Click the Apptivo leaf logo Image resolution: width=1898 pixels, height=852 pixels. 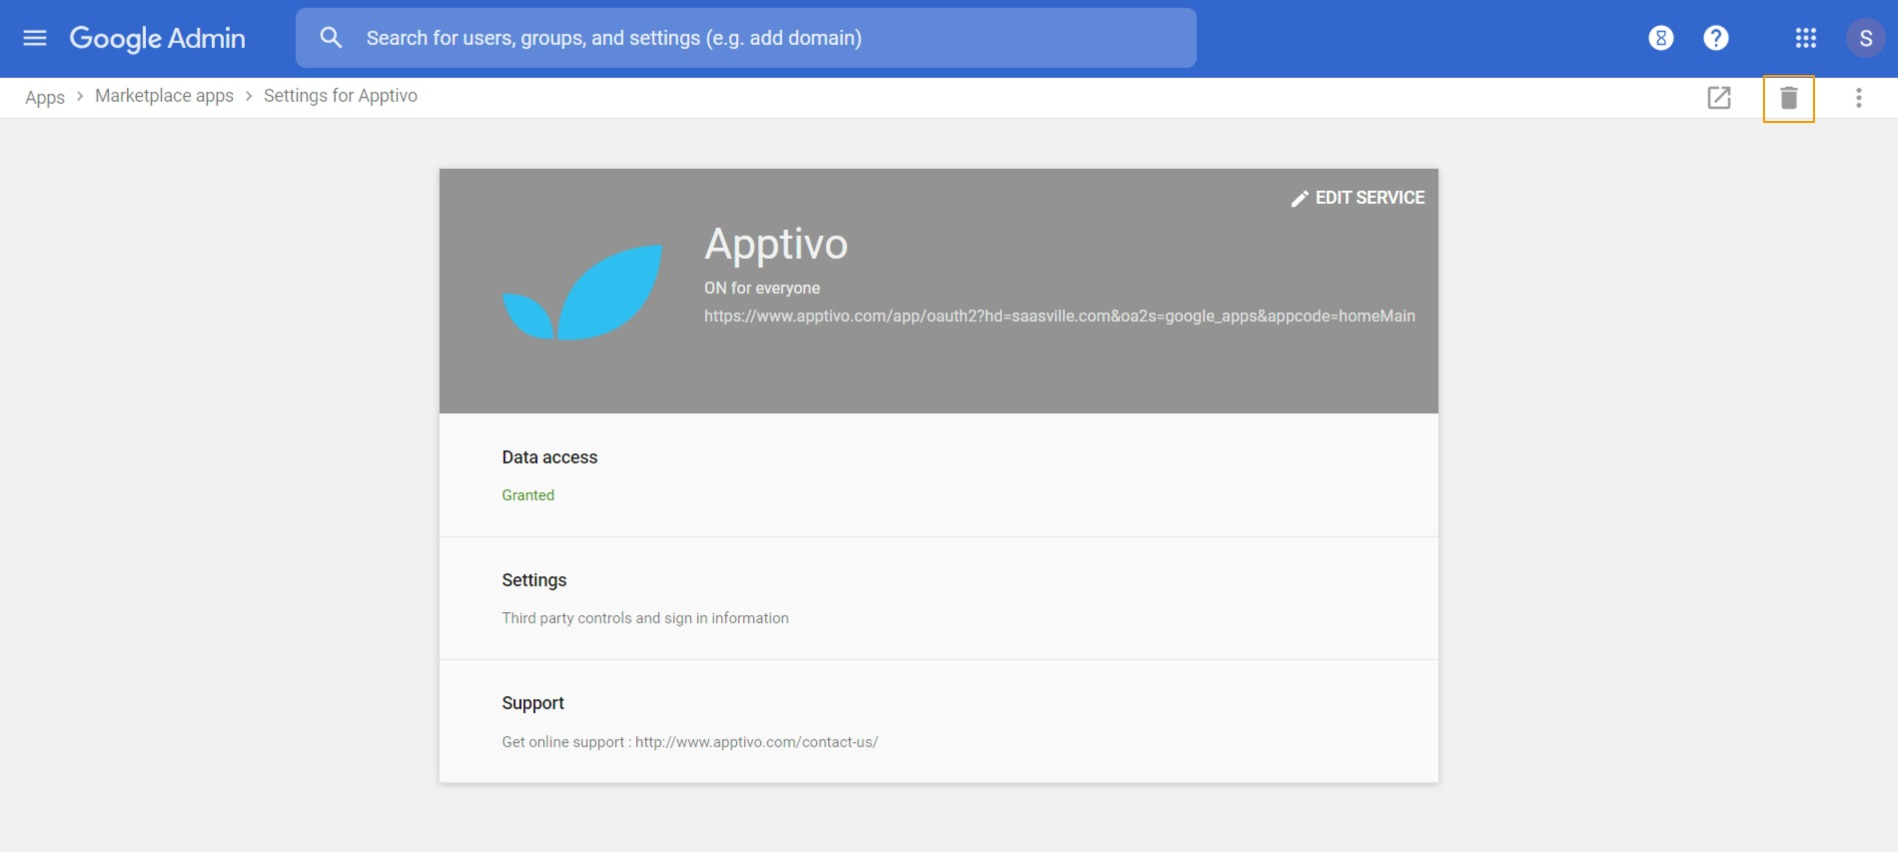(582, 292)
